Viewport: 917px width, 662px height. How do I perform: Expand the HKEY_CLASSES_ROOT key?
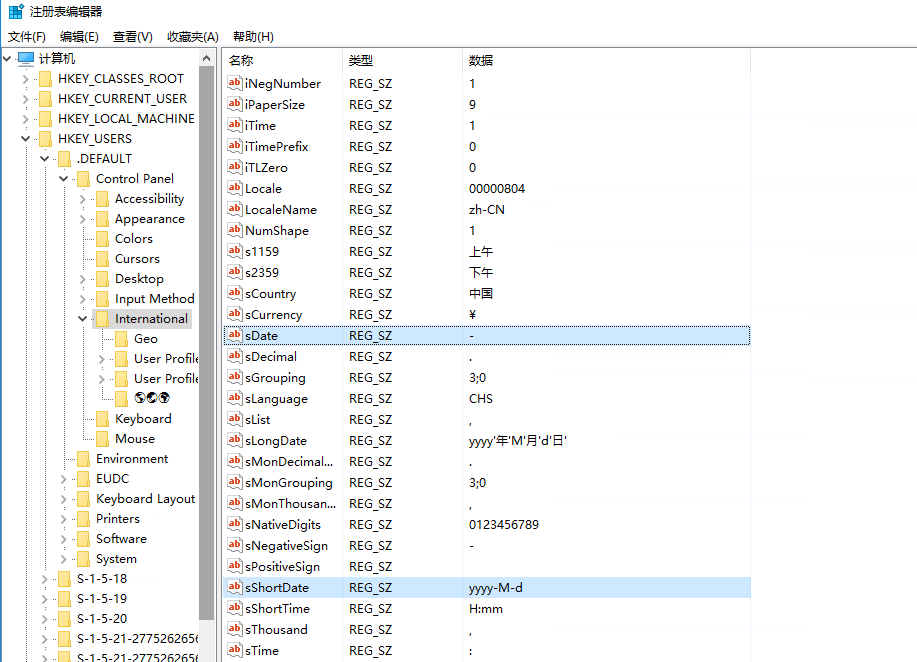pos(25,79)
